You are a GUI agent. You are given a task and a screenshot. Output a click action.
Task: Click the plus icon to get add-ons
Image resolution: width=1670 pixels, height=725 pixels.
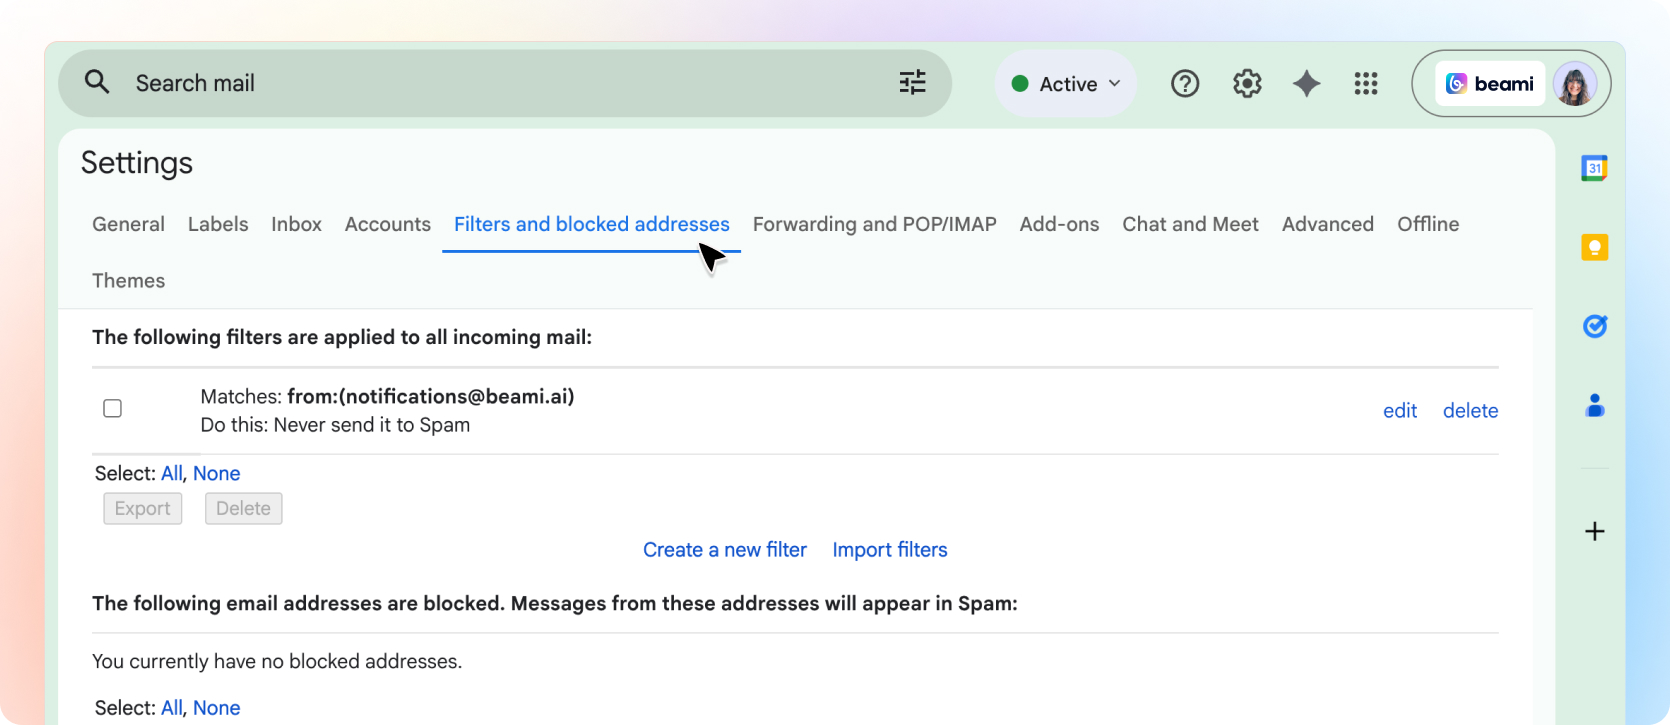pyautogui.click(x=1594, y=531)
